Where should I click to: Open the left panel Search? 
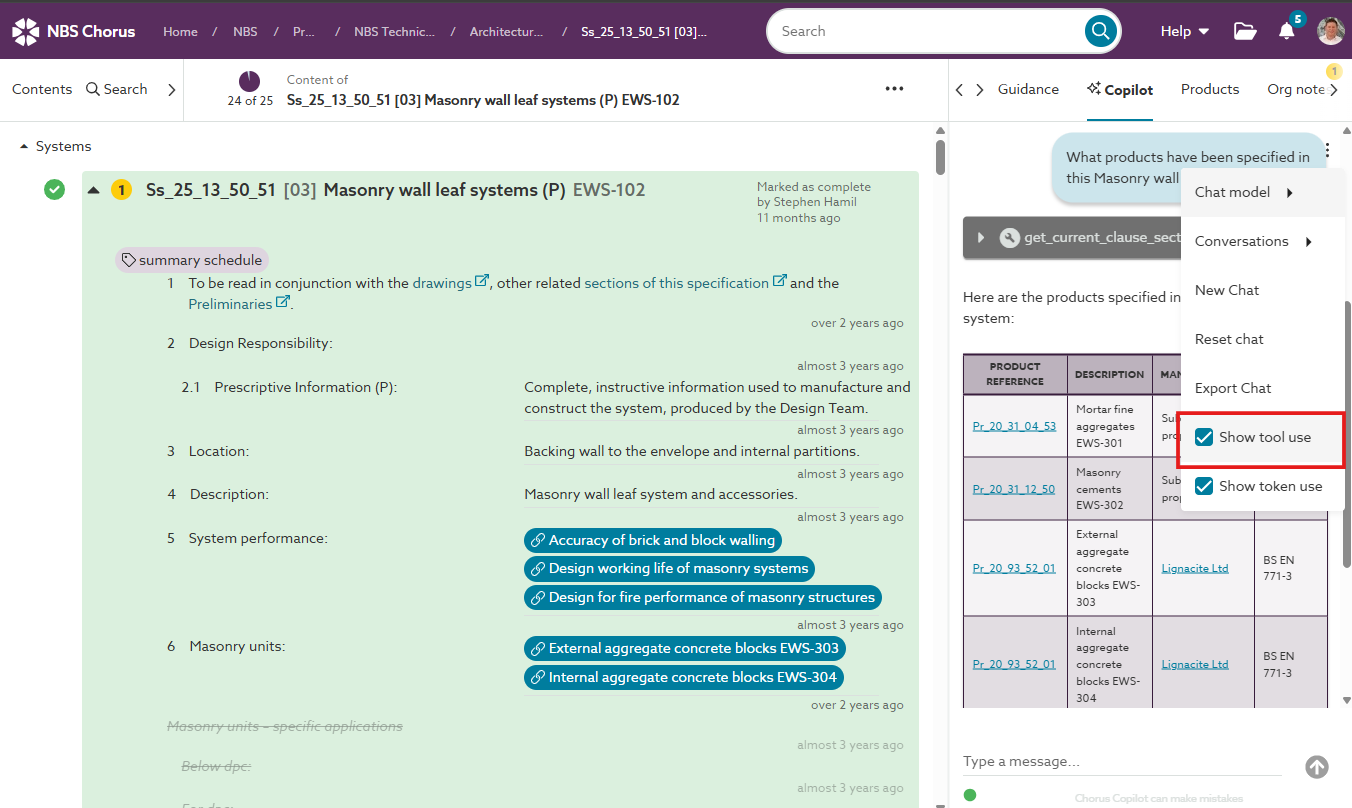(x=117, y=89)
